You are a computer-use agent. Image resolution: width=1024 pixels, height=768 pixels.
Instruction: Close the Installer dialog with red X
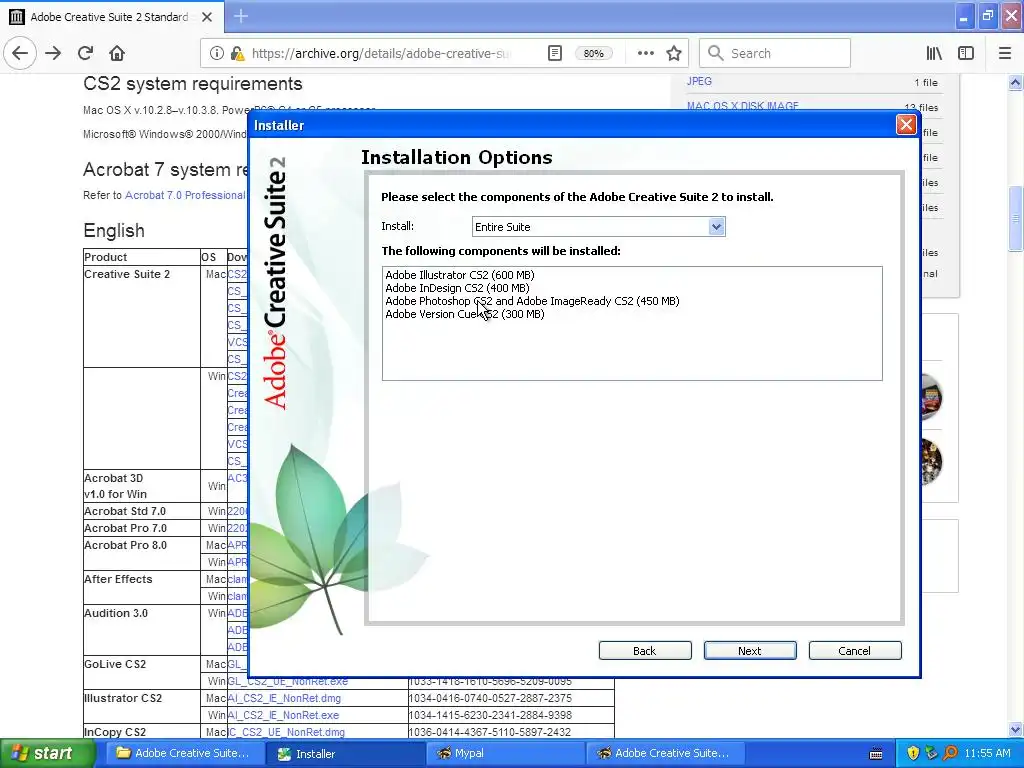tap(906, 125)
